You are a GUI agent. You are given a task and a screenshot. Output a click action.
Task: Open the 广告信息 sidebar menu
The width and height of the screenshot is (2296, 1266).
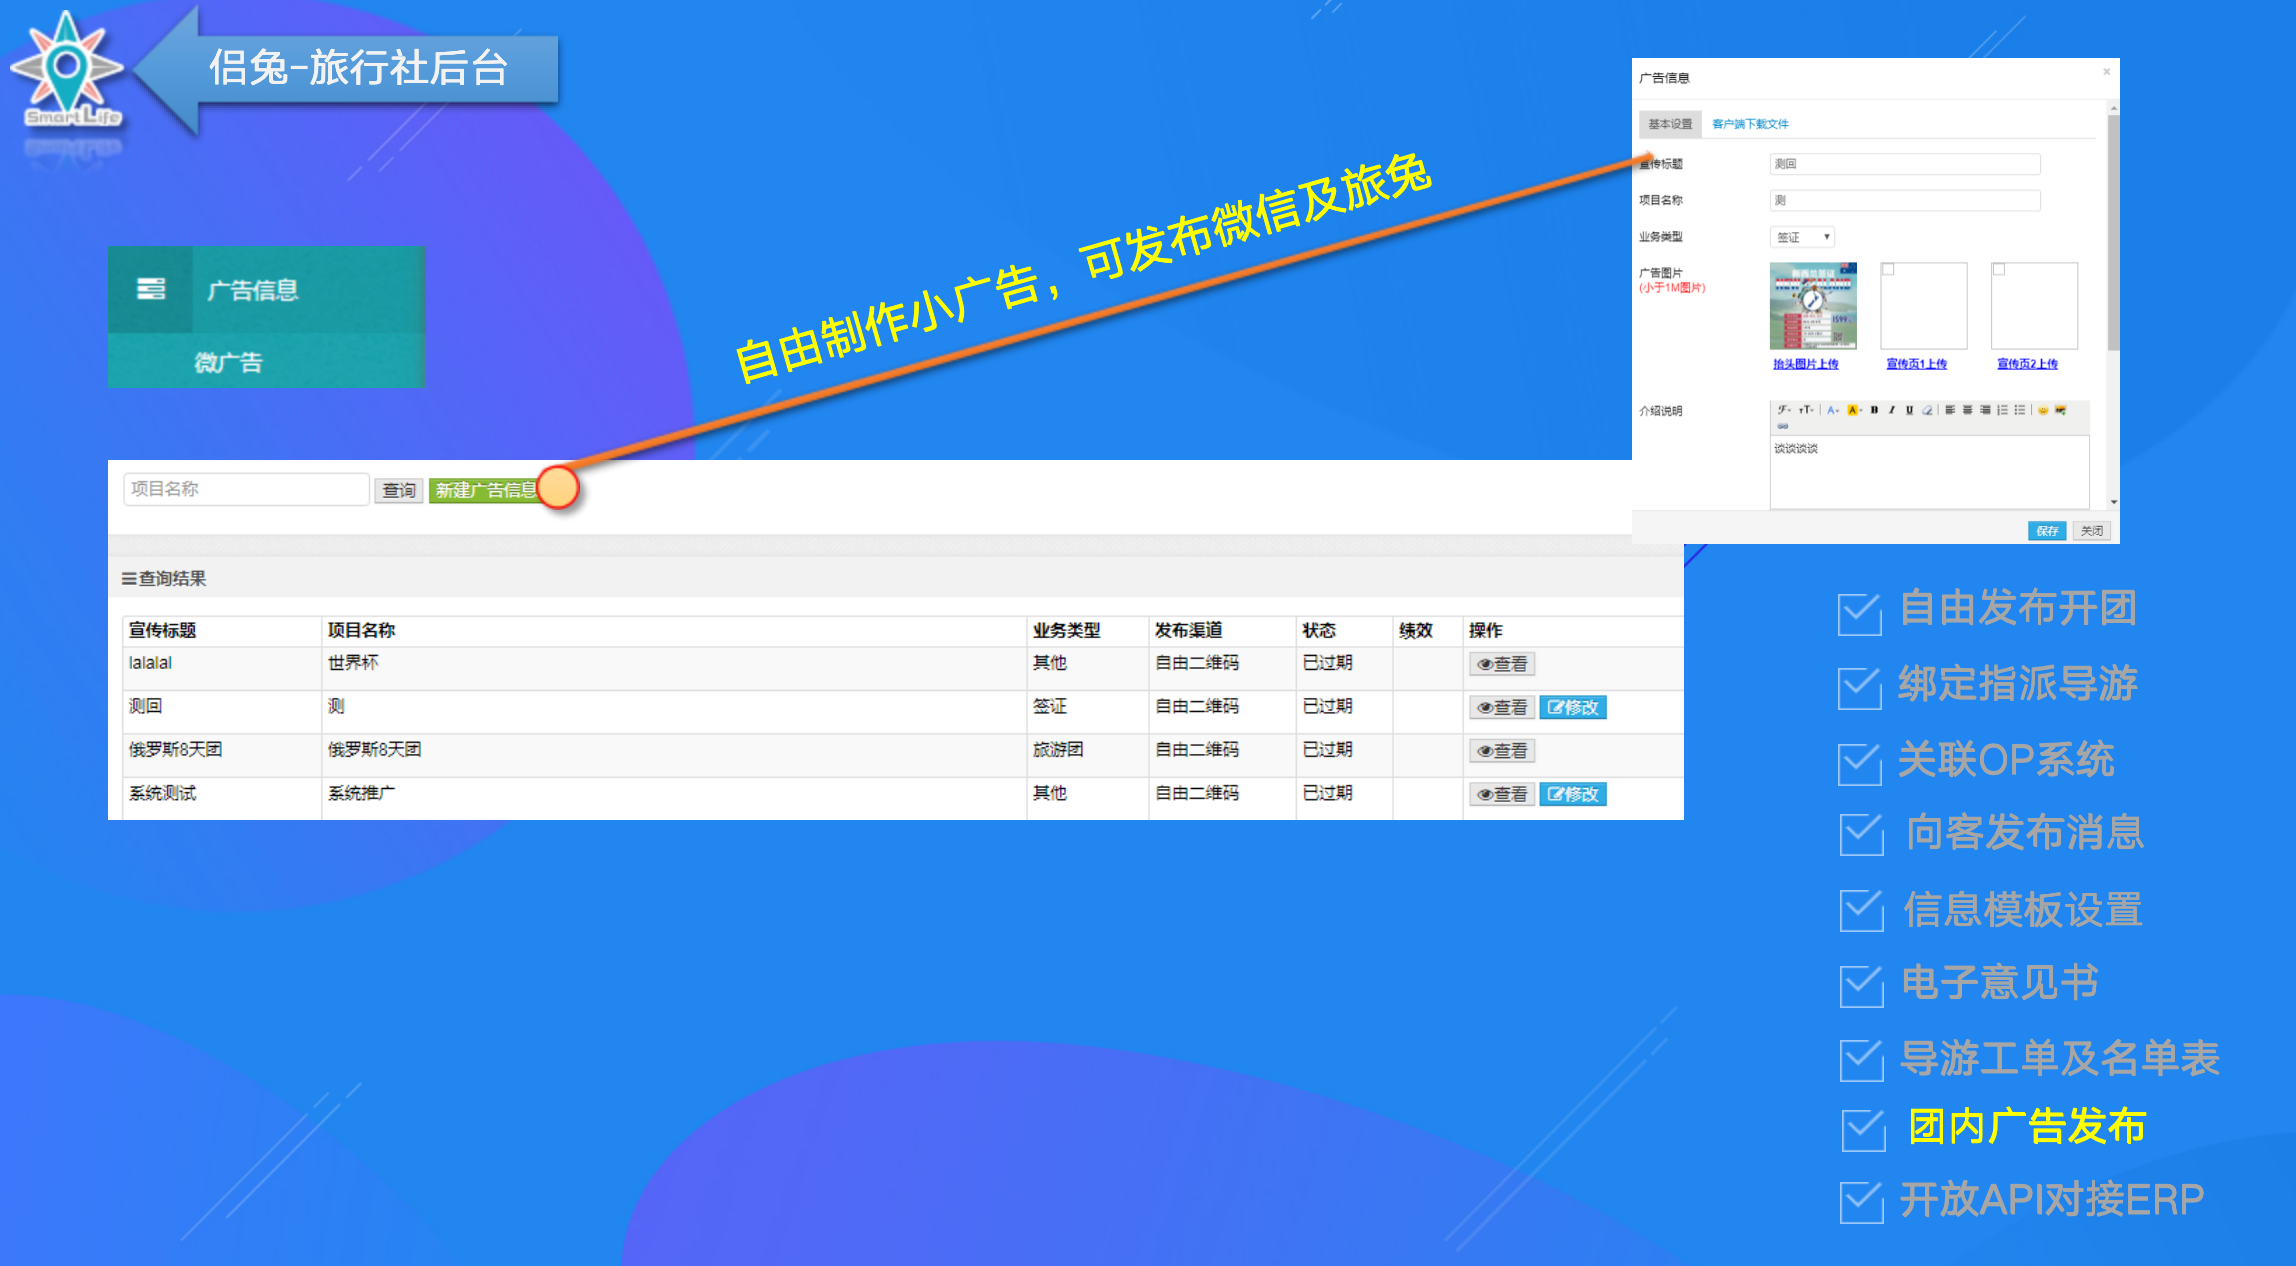click(266, 289)
